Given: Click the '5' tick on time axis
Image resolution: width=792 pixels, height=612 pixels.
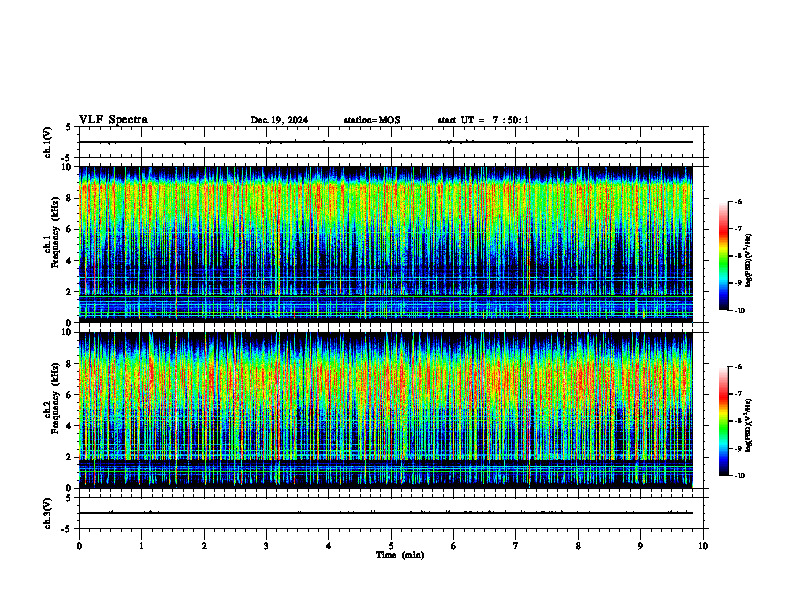Looking at the screenshot, I should tap(391, 546).
